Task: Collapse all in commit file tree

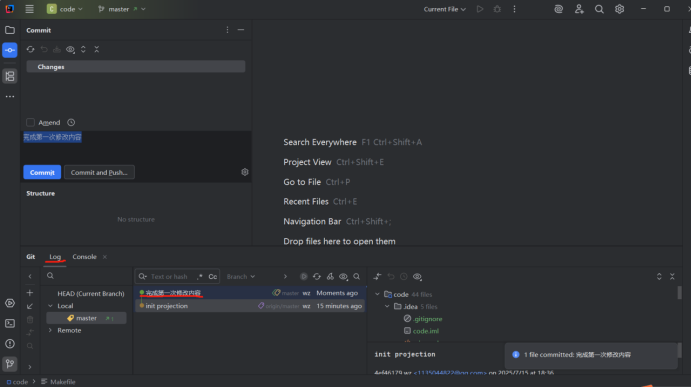Action: 672,276
